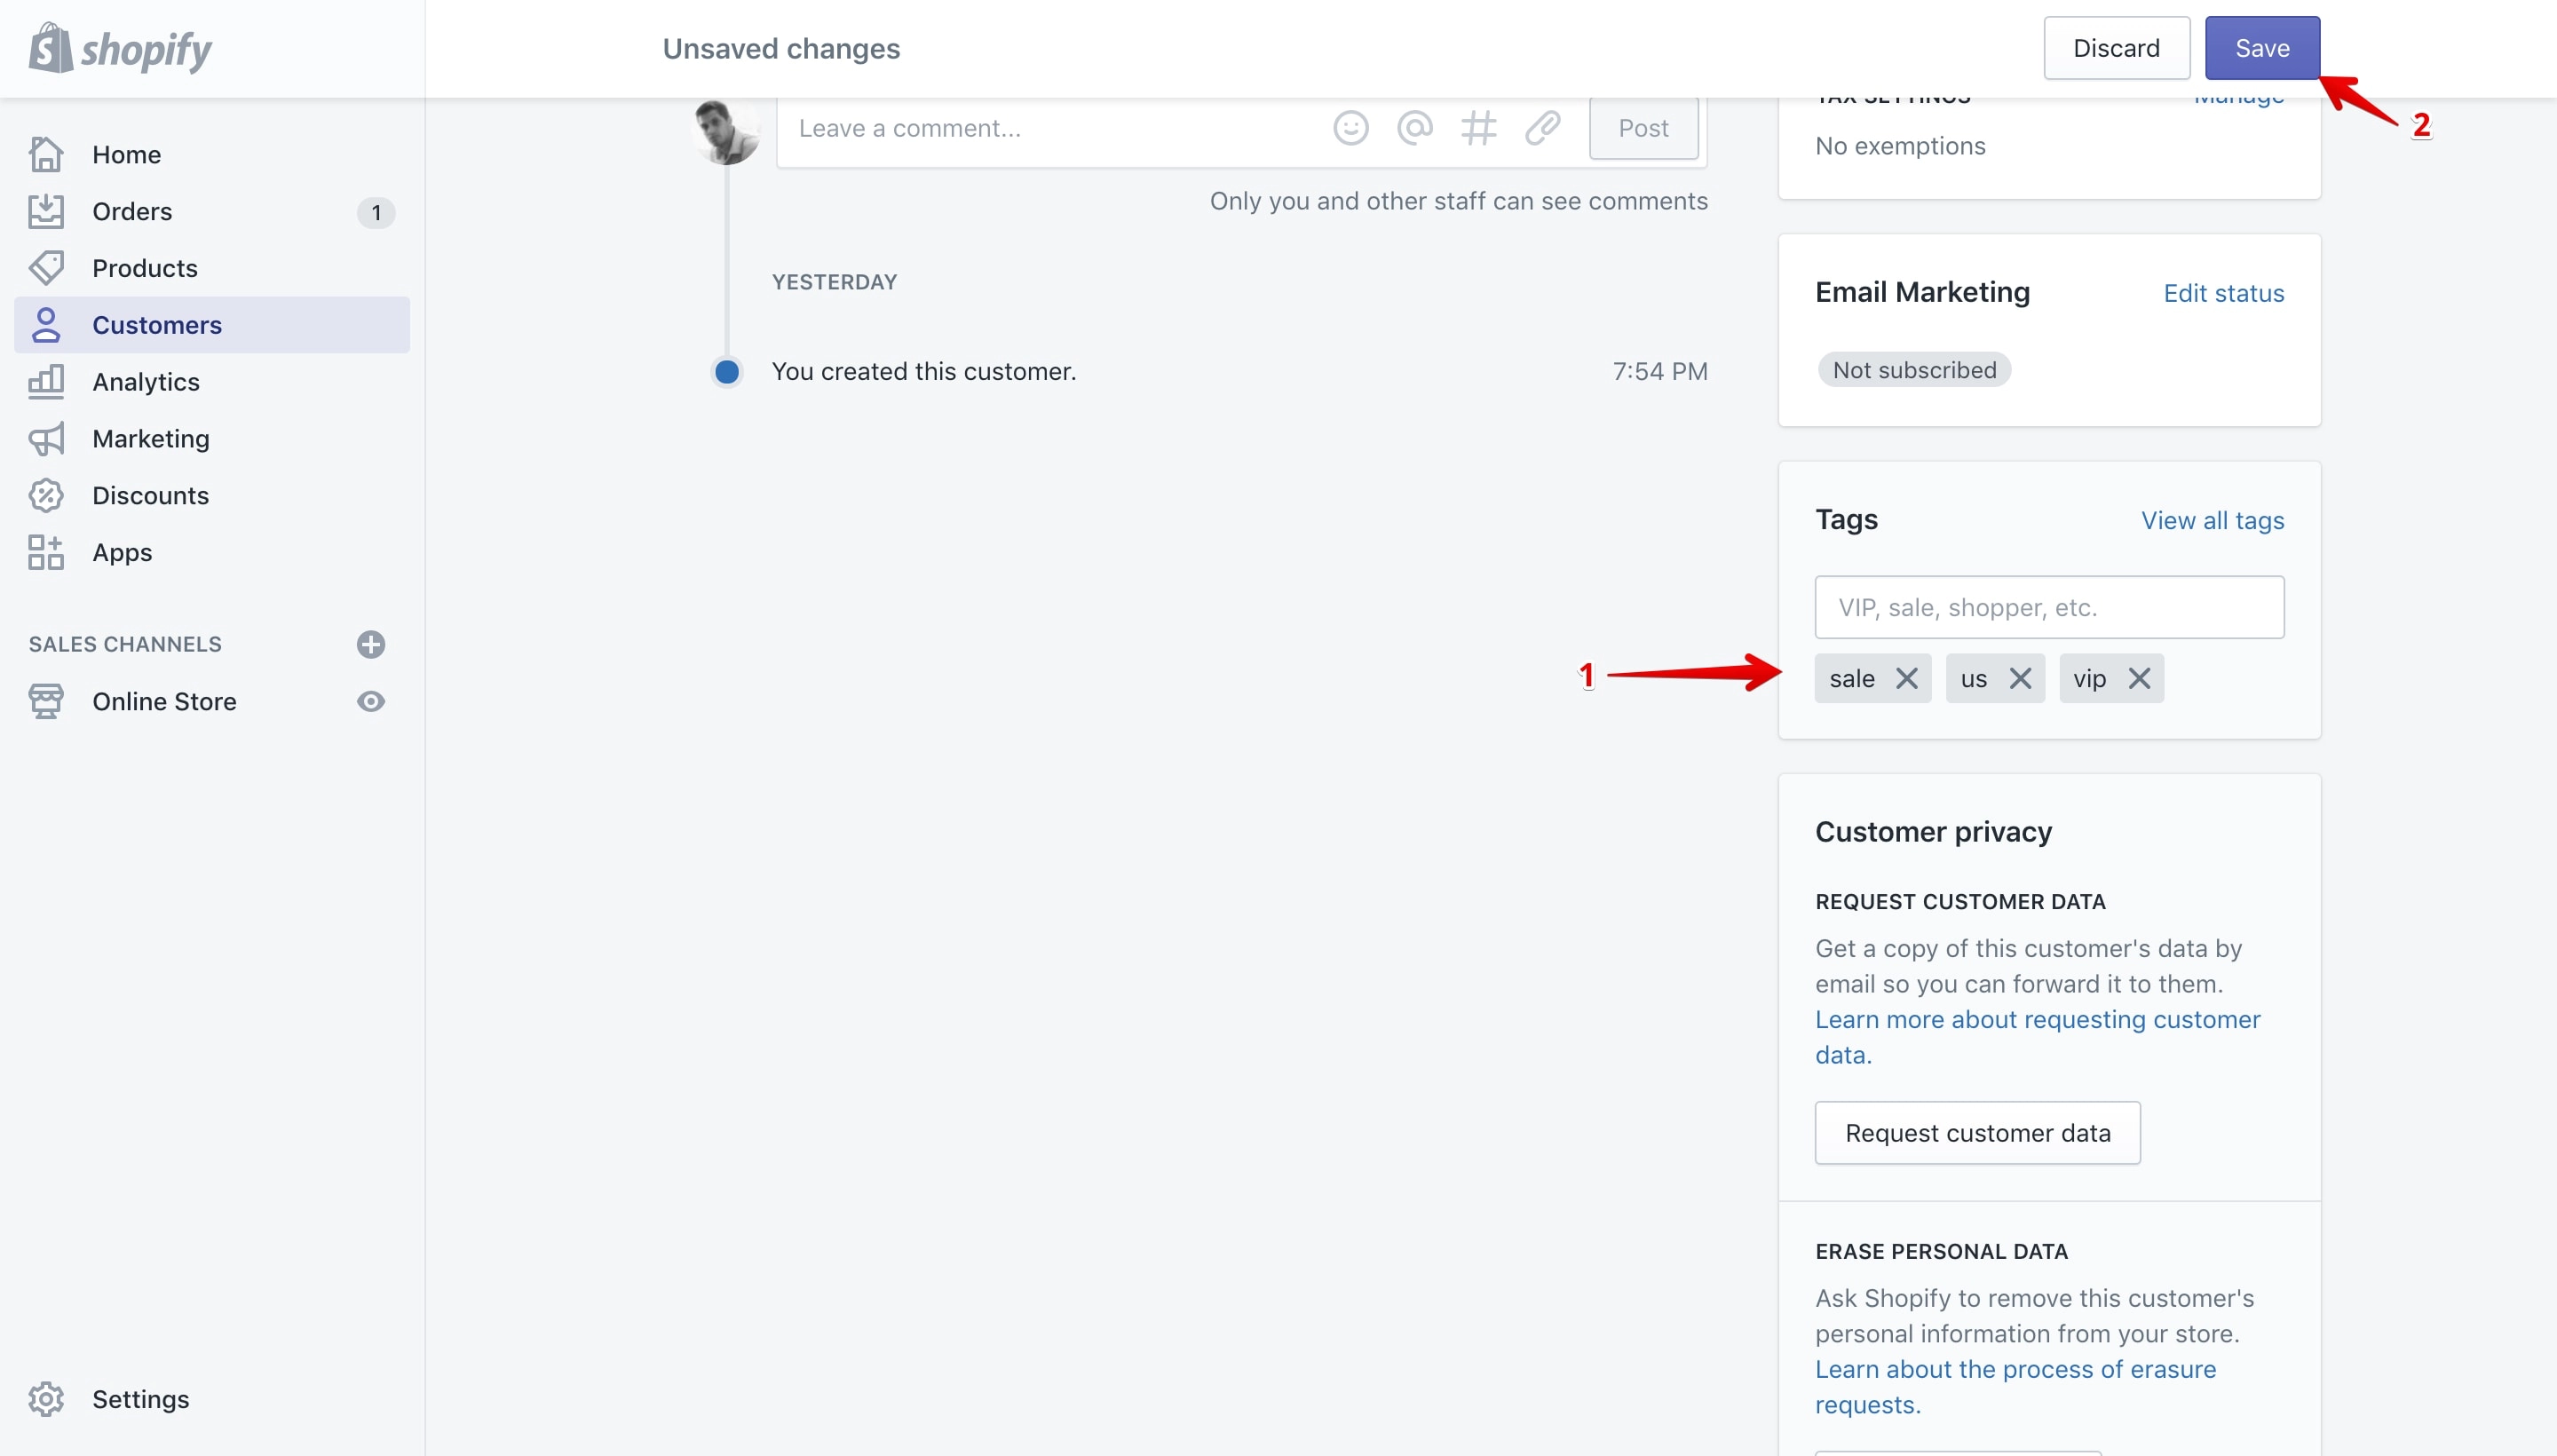This screenshot has height=1456, width=2557.
Task: Click the Orders count badge 1
Action: click(376, 212)
